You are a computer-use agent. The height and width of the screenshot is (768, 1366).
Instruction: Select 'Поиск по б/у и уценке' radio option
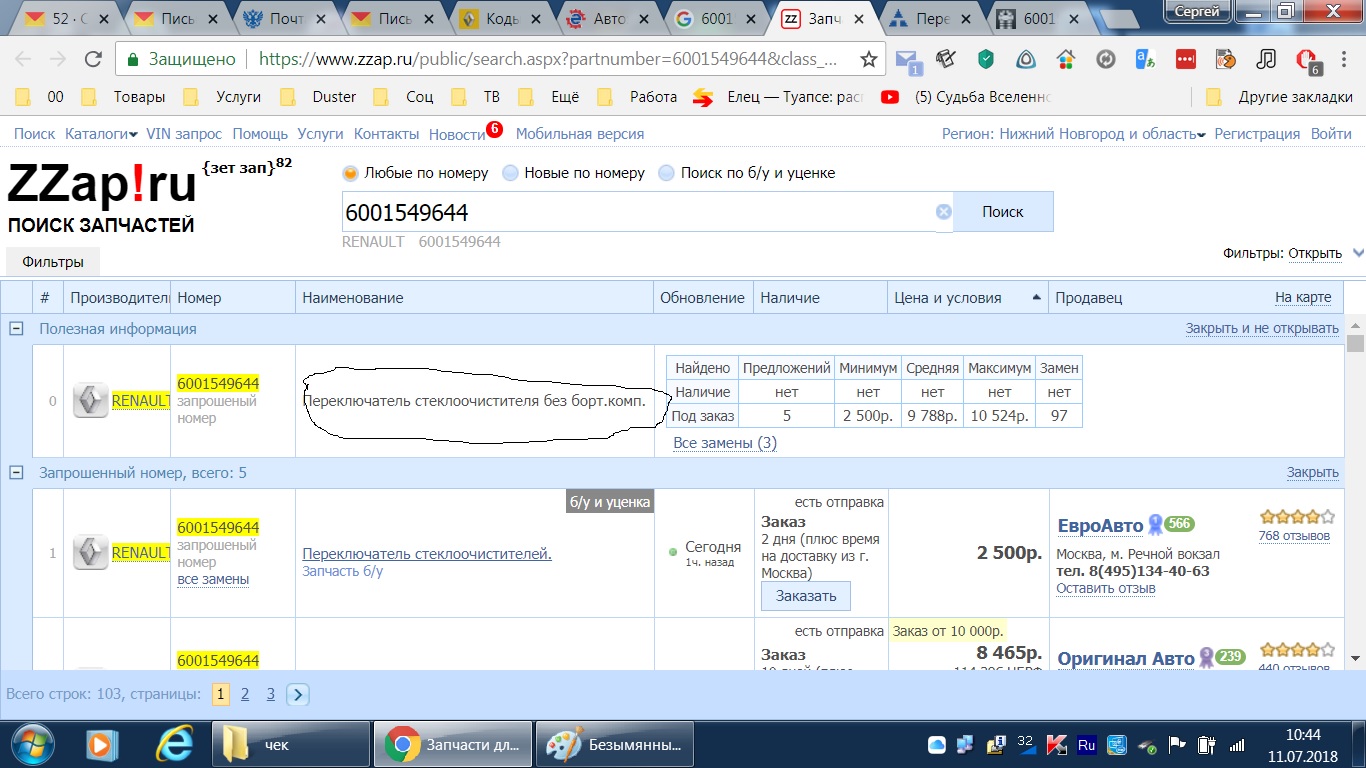[667, 173]
